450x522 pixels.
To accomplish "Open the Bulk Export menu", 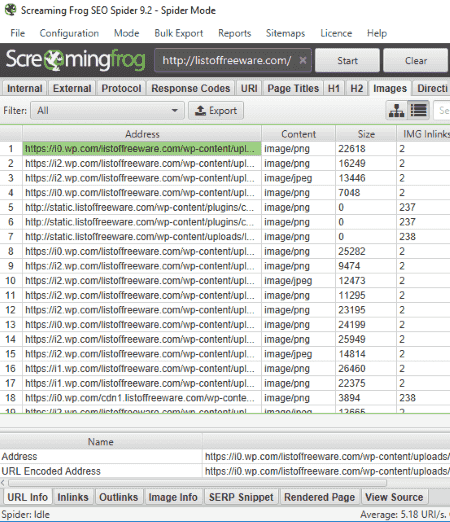I will coord(179,33).
